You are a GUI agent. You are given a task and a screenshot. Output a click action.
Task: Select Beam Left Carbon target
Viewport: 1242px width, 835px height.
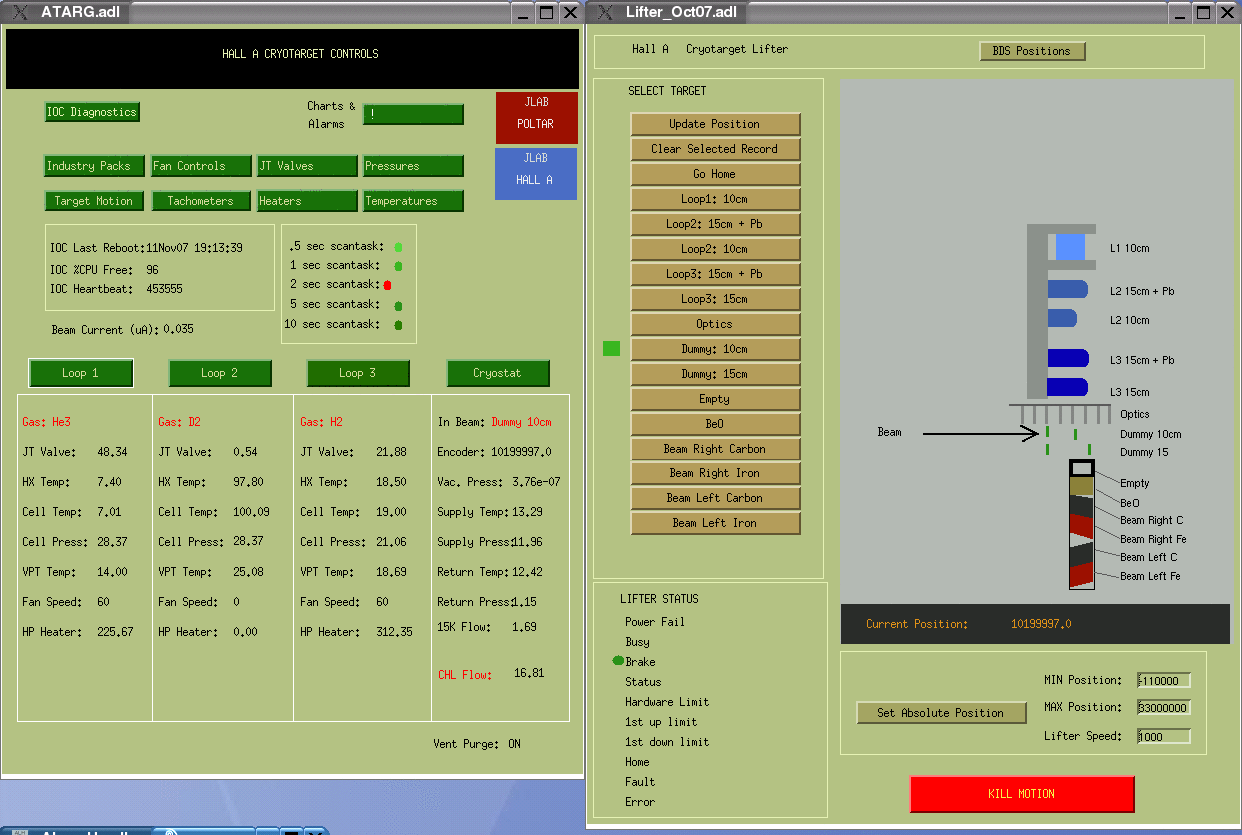[715, 498]
